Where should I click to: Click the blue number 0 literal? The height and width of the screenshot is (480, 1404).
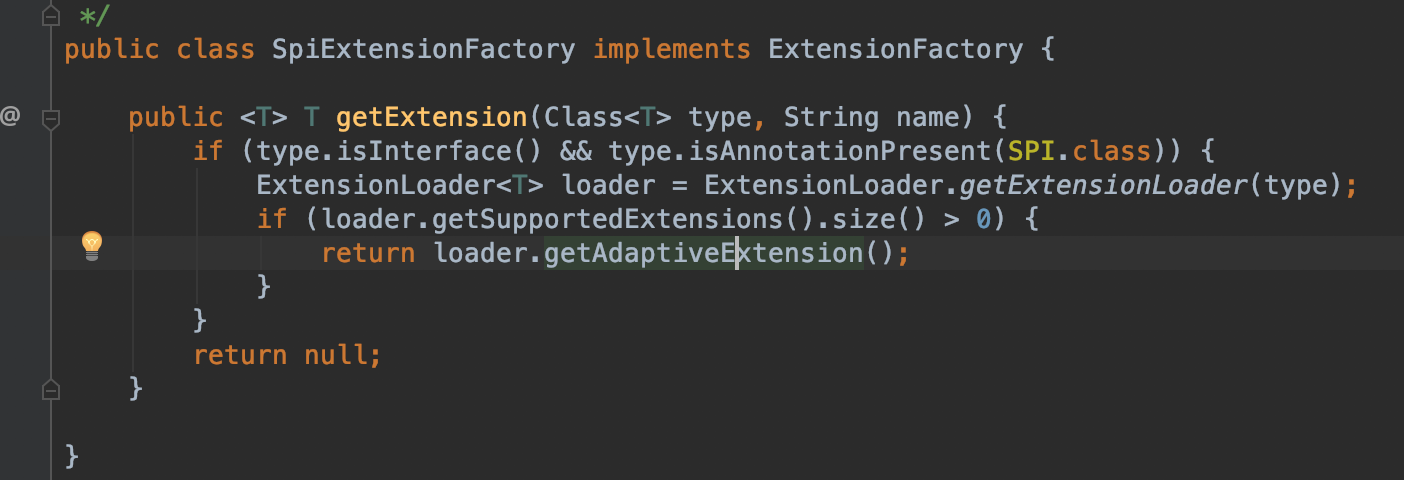[x=983, y=219]
